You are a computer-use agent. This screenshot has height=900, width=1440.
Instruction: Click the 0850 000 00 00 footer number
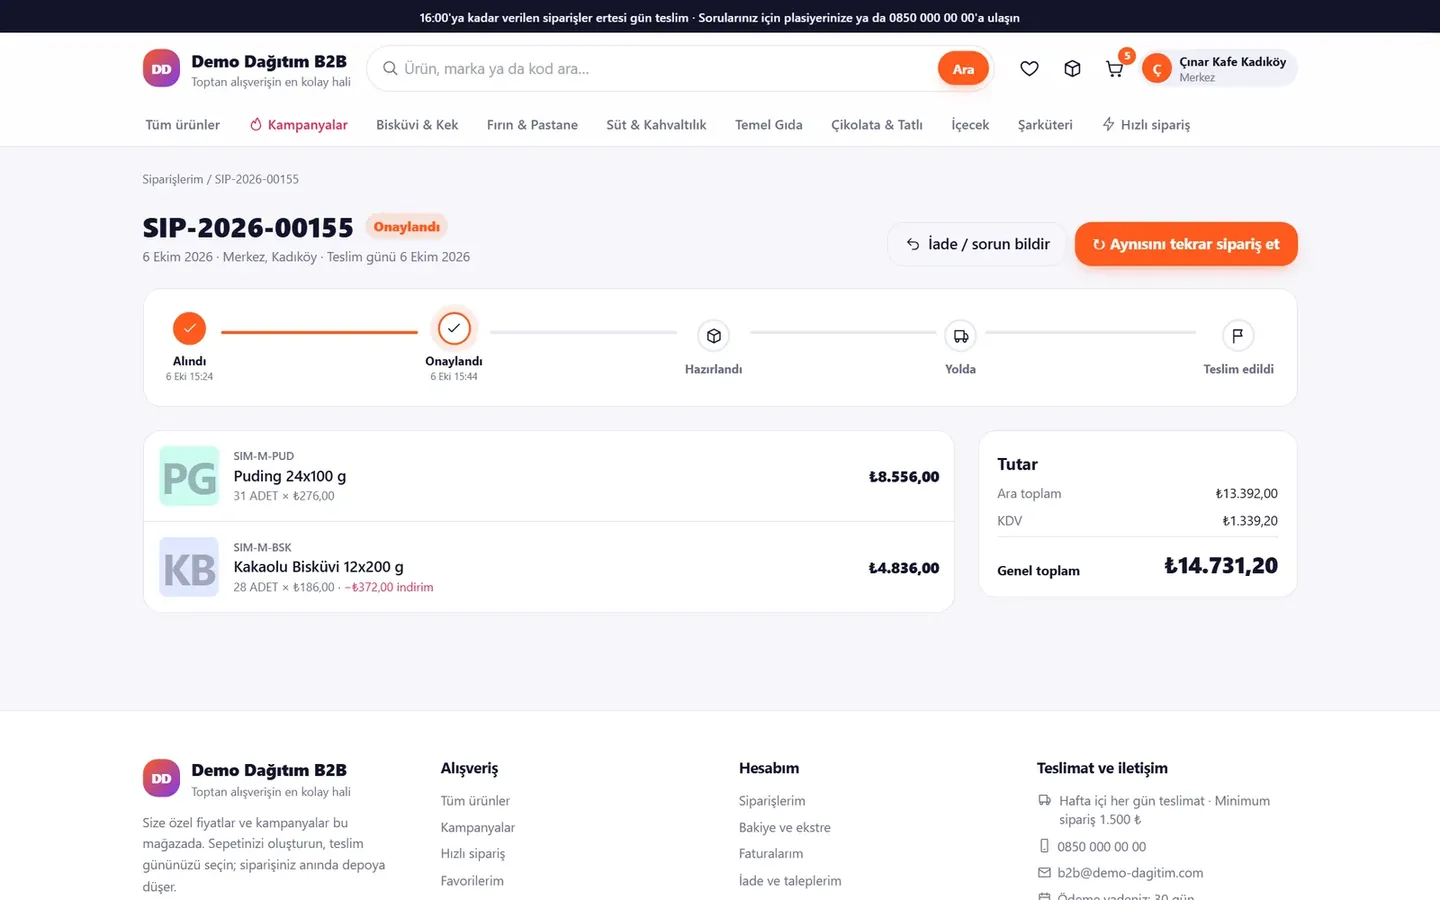point(1102,847)
